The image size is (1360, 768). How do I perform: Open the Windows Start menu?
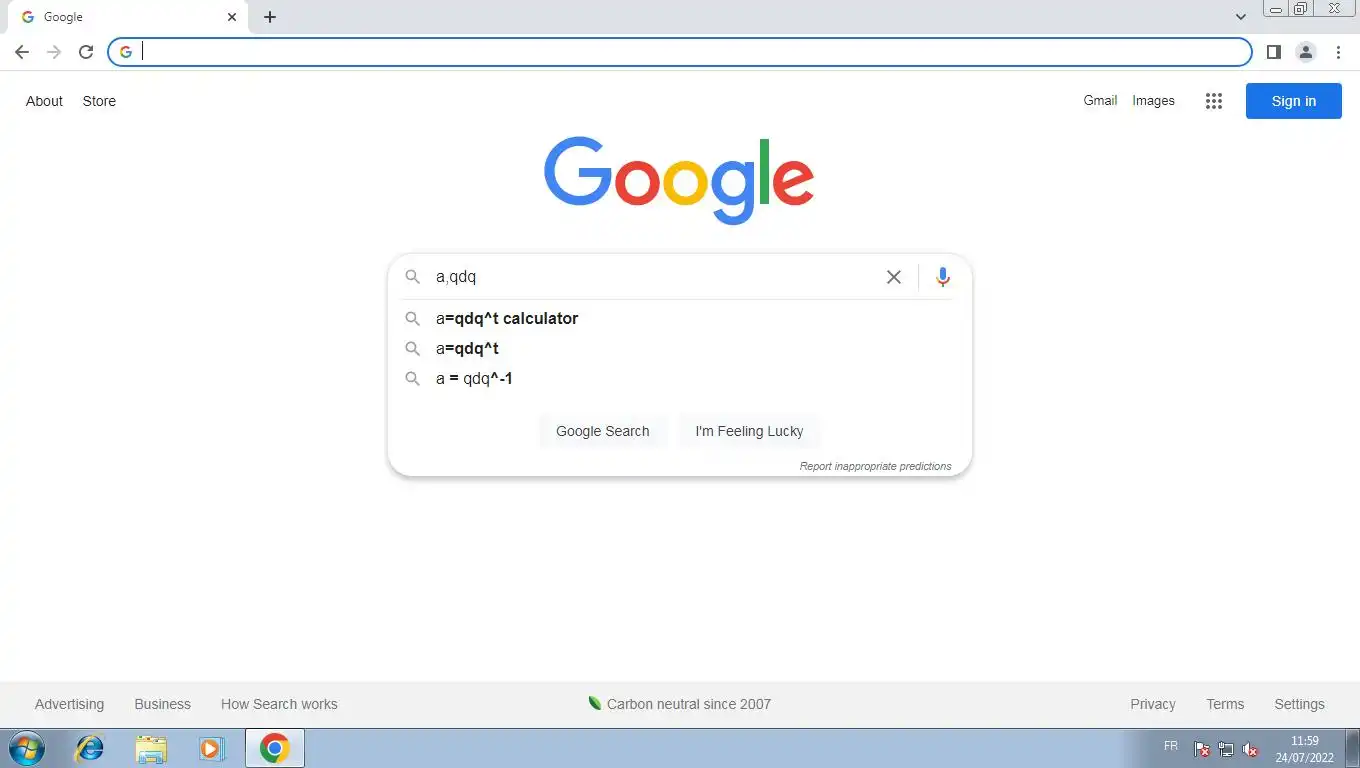[x=27, y=748]
